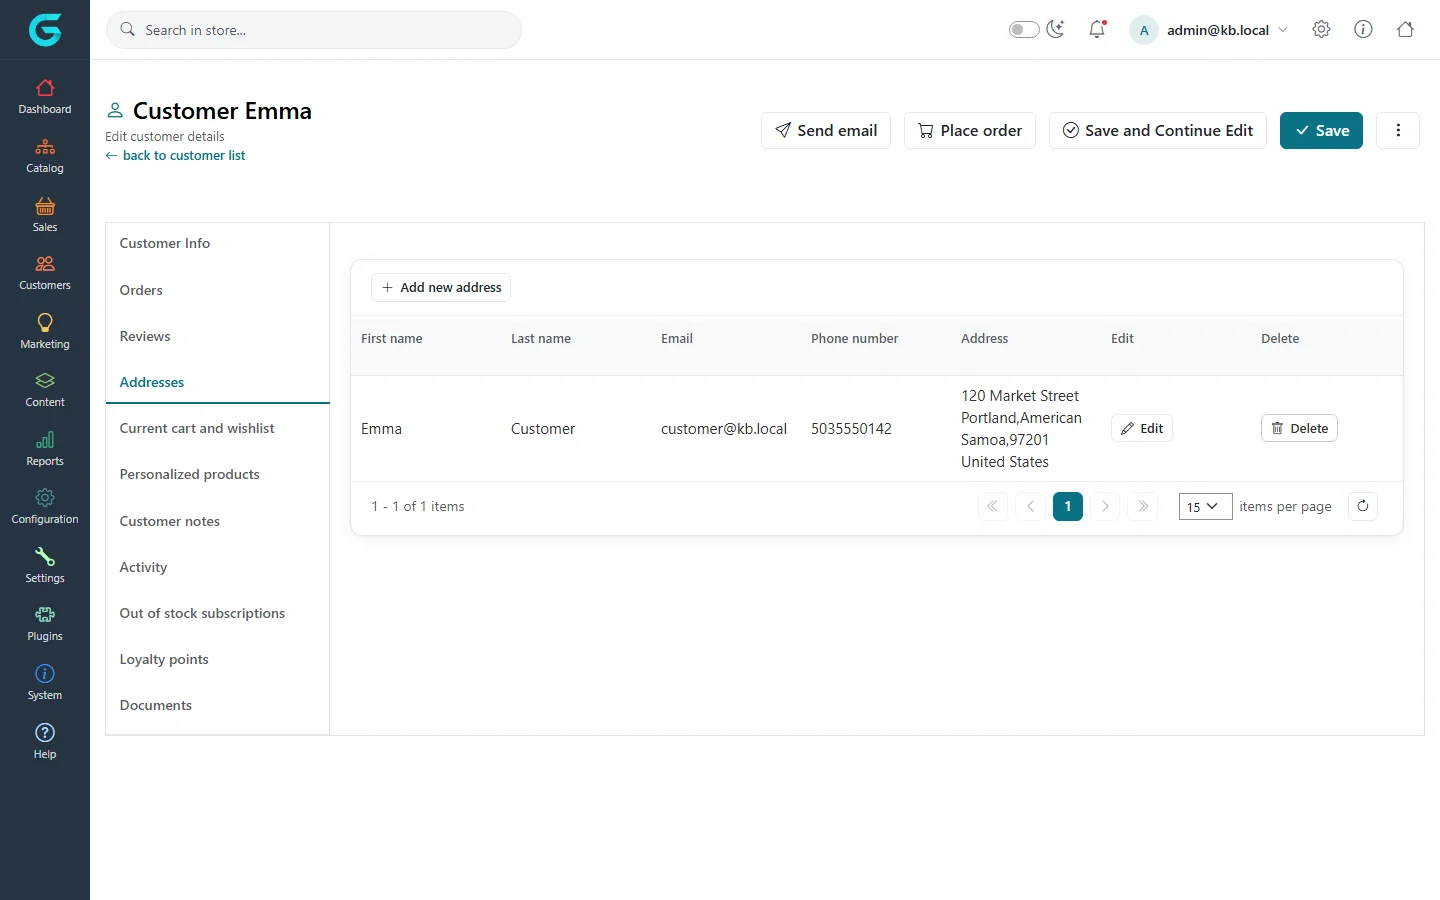Image resolution: width=1440 pixels, height=900 pixels.
Task: Select page 1 in pagination
Action: click(x=1068, y=506)
